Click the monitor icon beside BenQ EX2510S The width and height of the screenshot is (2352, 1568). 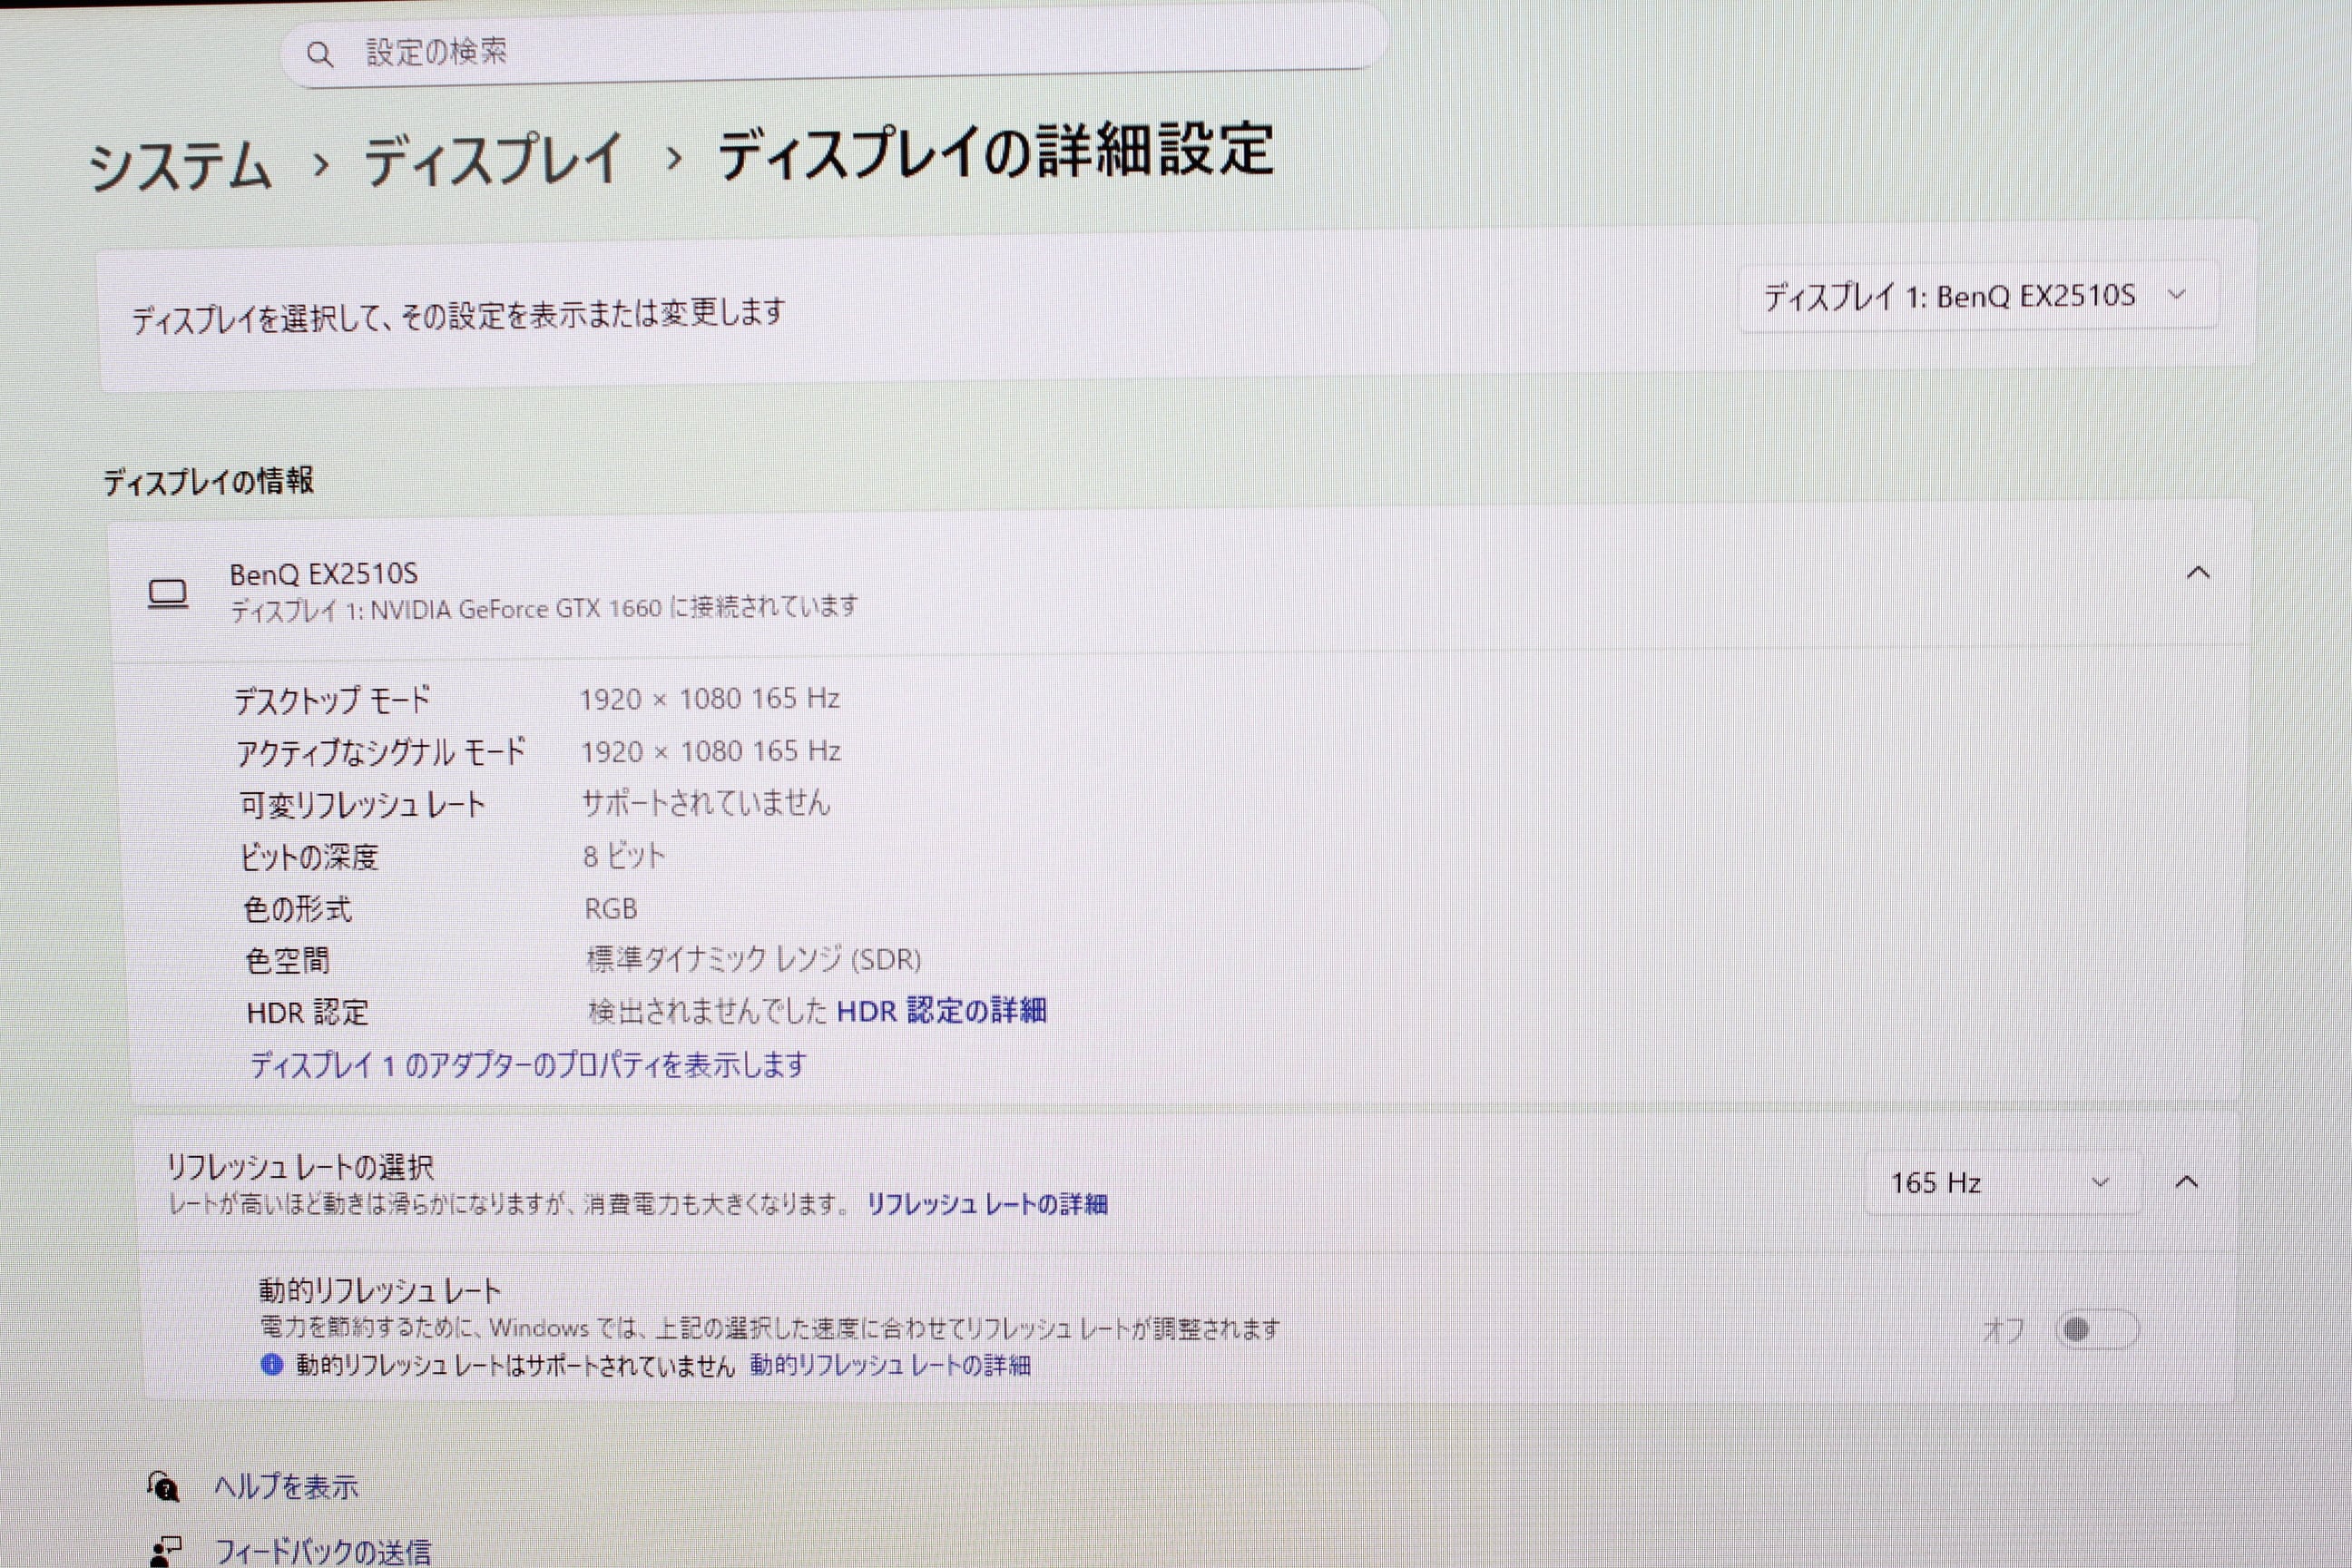click(168, 593)
